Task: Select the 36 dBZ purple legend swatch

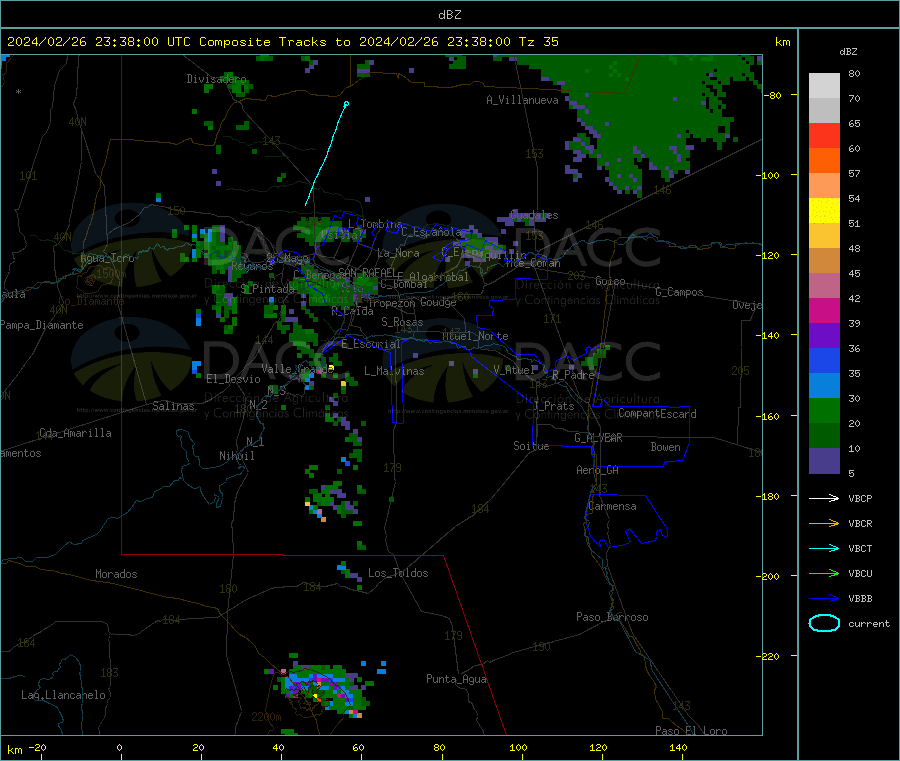Action: [x=824, y=336]
